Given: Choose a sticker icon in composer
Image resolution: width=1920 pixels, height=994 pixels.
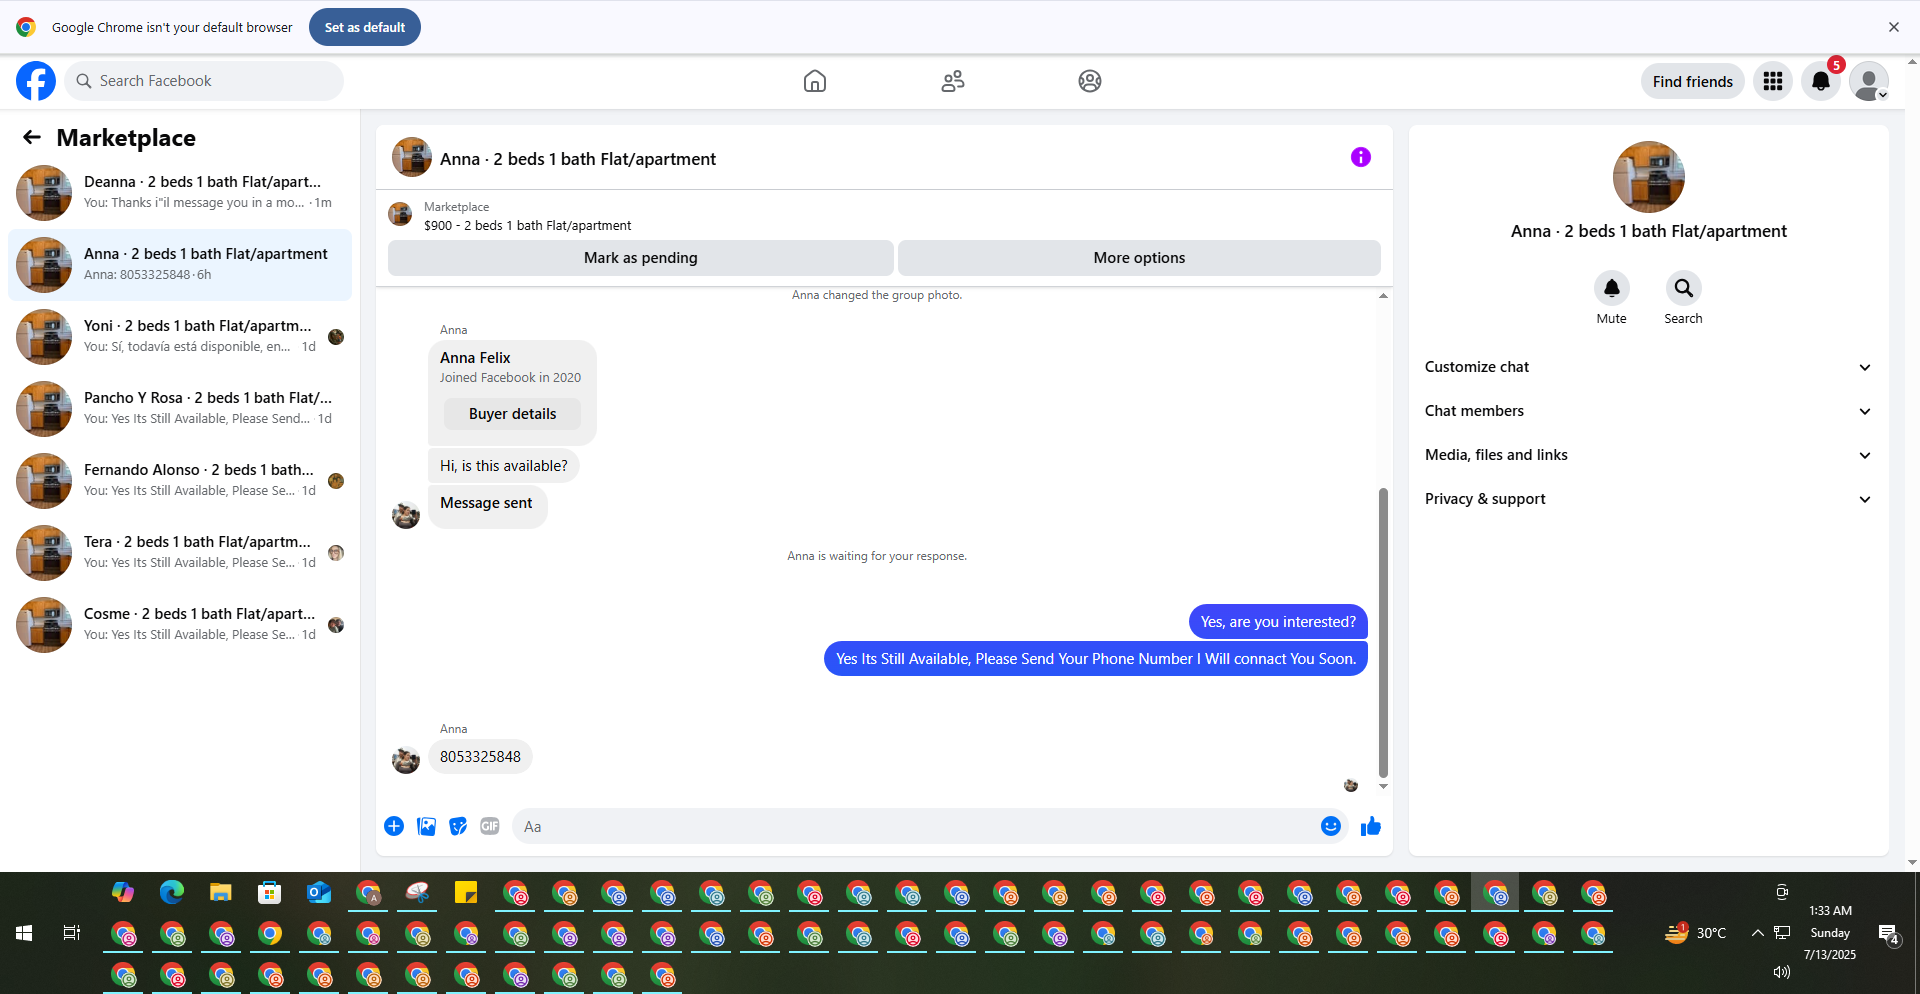Looking at the screenshot, I should coord(458,826).
